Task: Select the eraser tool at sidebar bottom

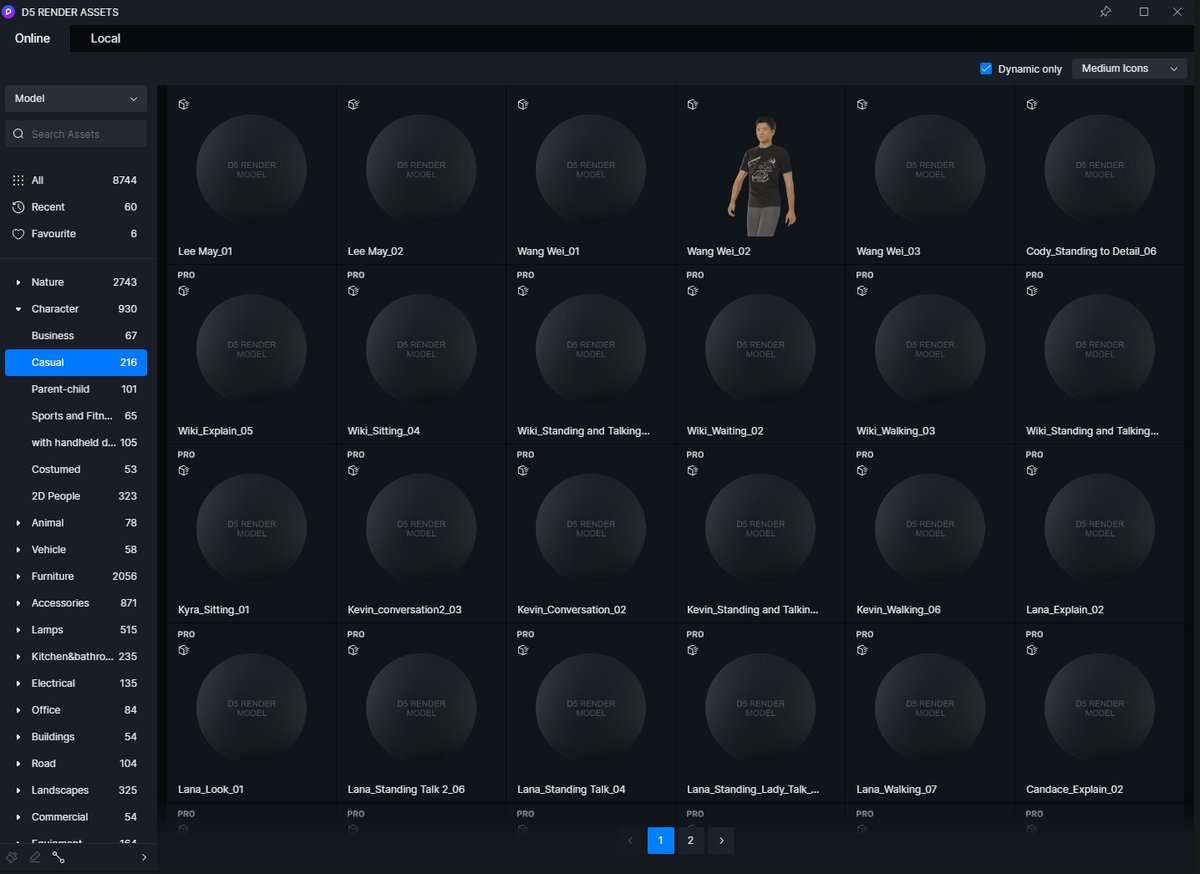Action: tap(35, 857)
